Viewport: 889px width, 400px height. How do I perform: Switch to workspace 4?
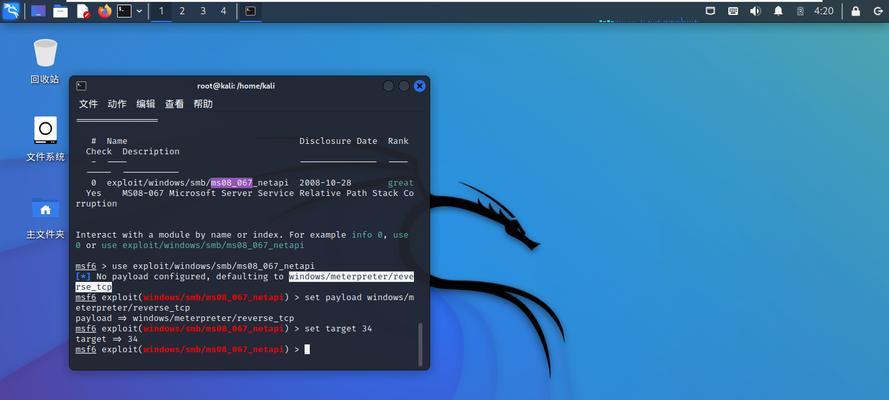[223, 11]
